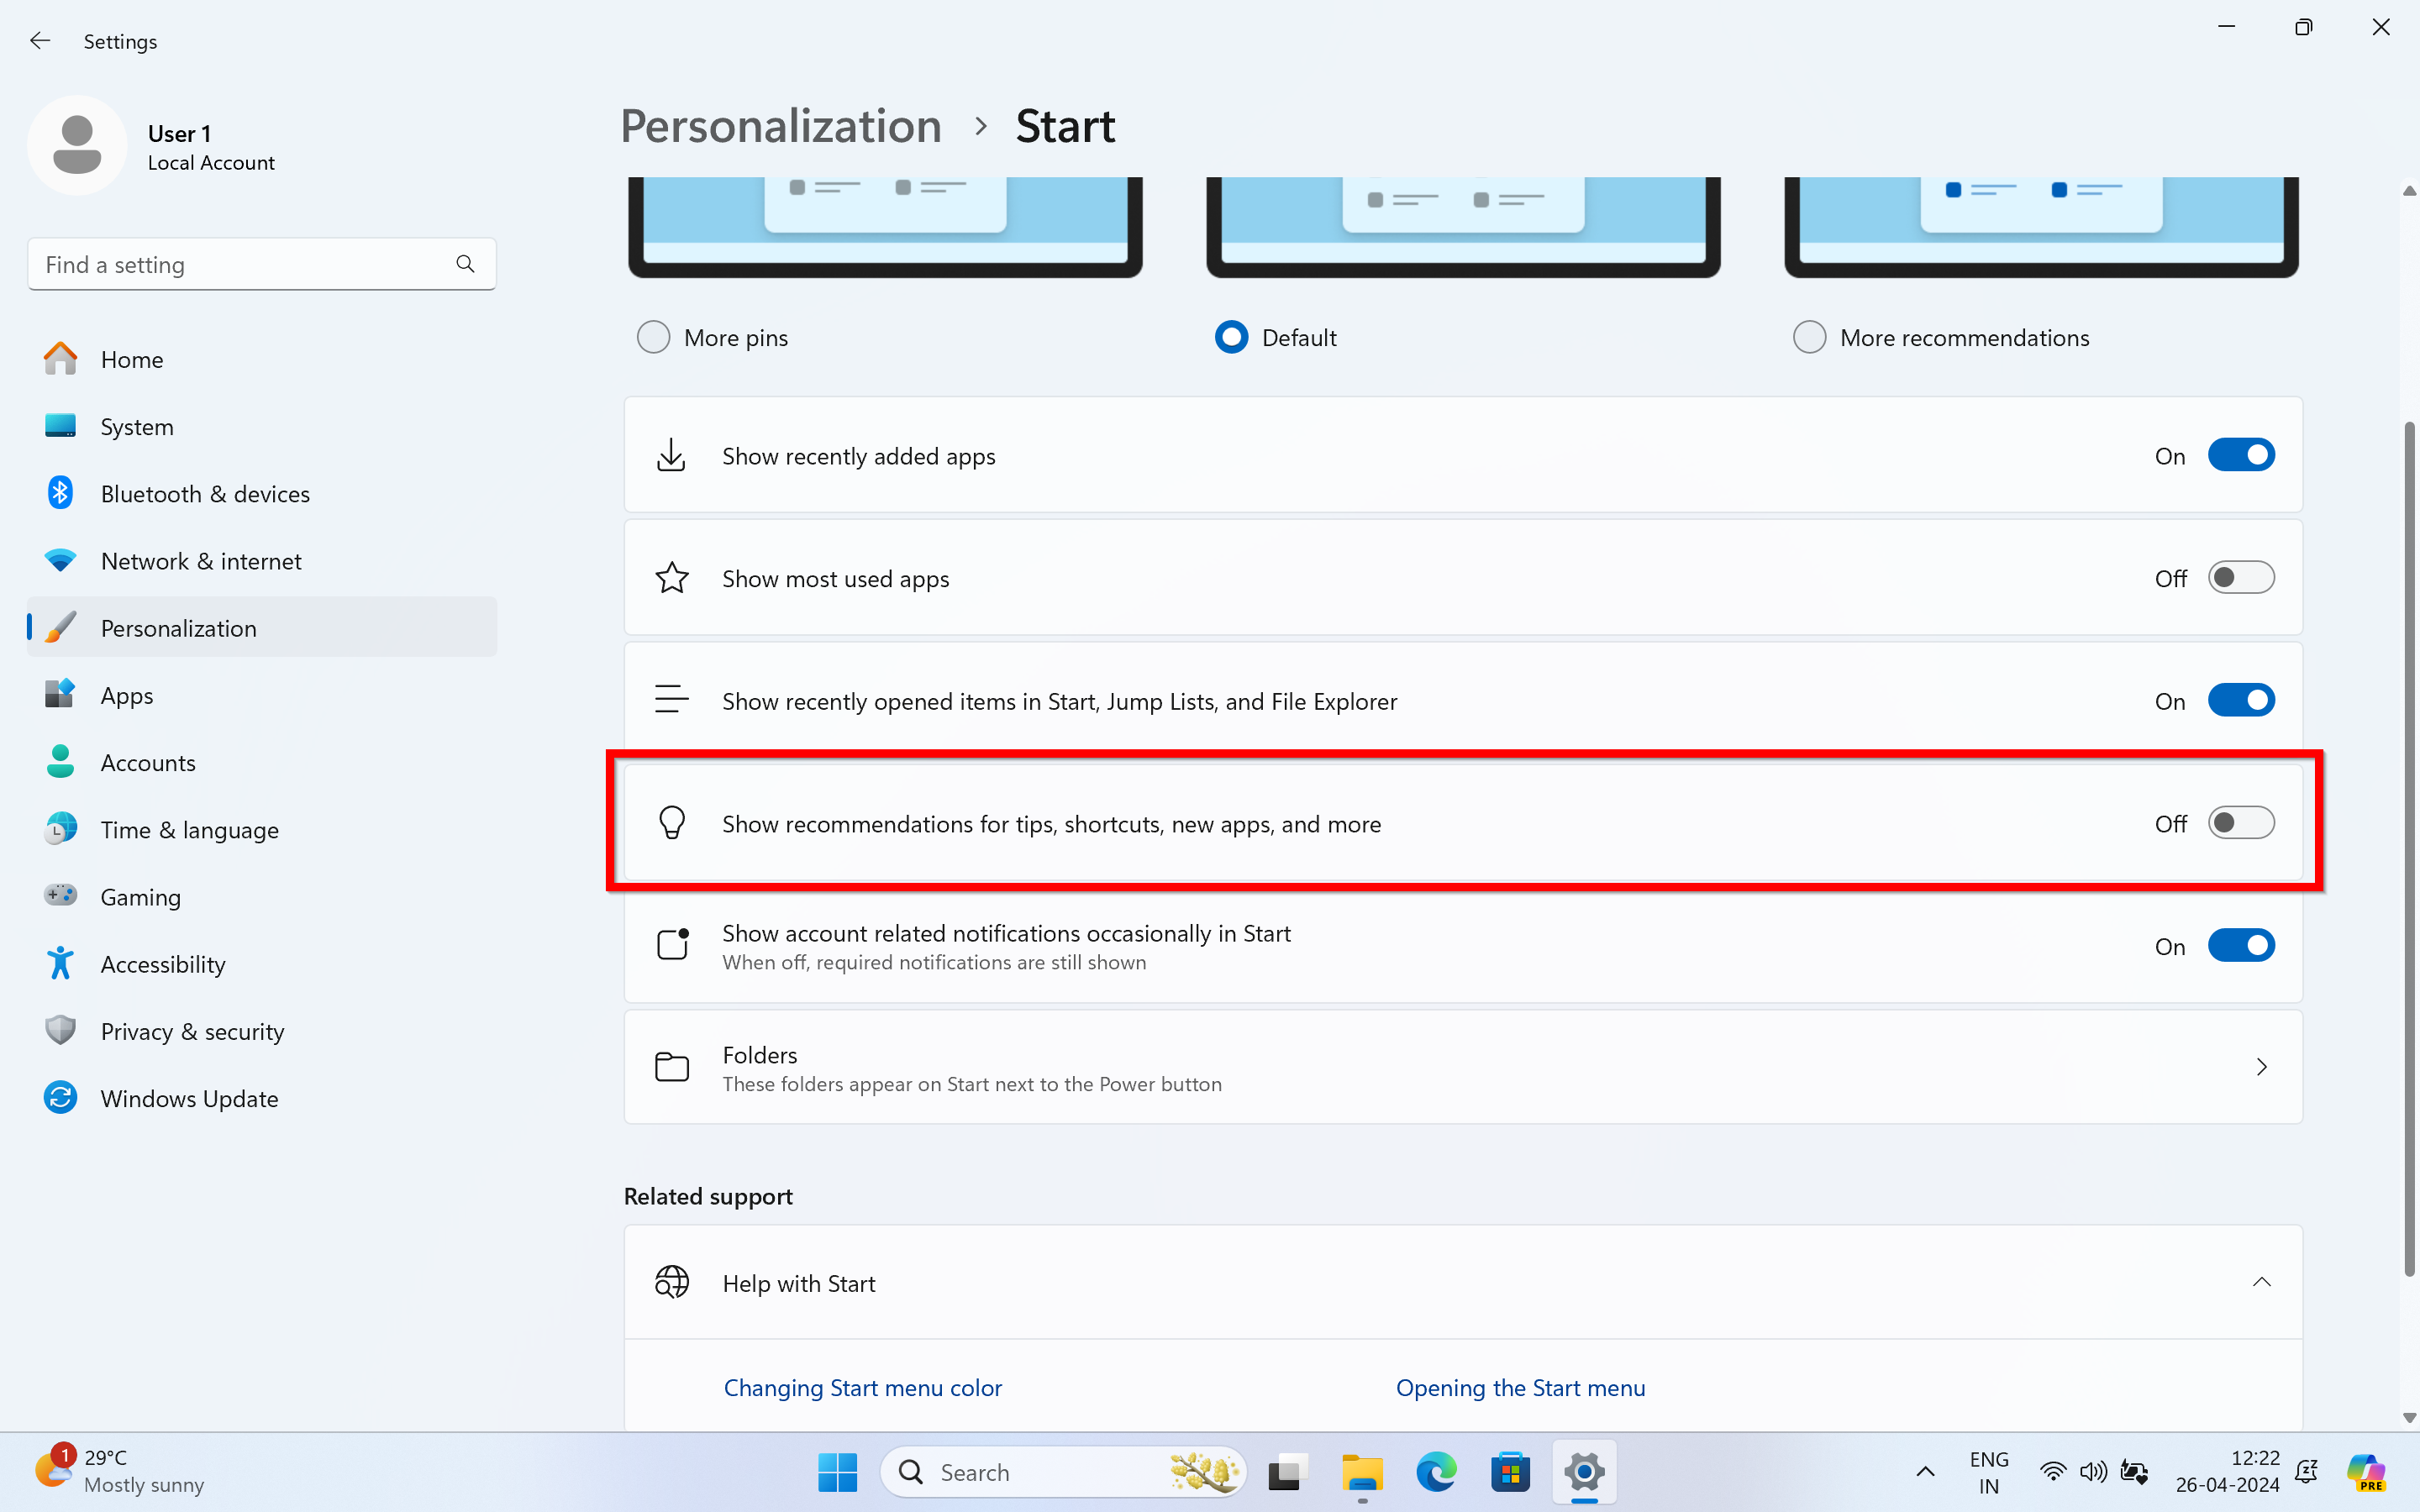This screenshot has width=2420, height=1512.
Task: Click the Settings gear taskbar icon
Action: [1584, 1472]
